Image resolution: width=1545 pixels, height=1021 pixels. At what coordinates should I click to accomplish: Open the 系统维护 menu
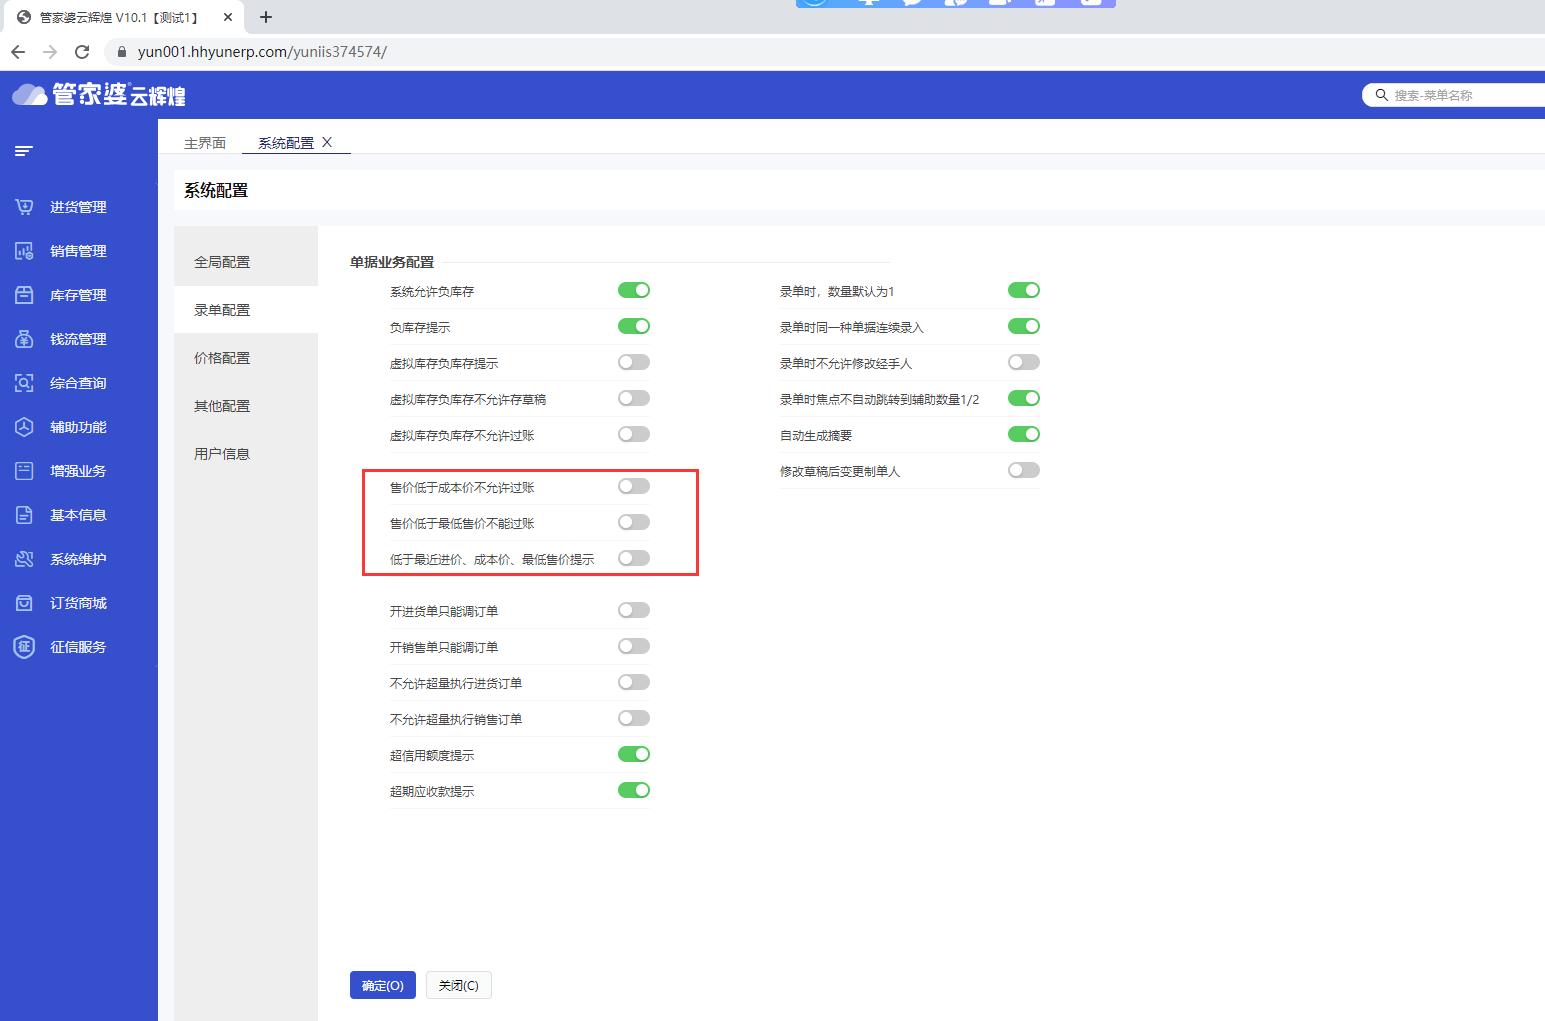78,559
